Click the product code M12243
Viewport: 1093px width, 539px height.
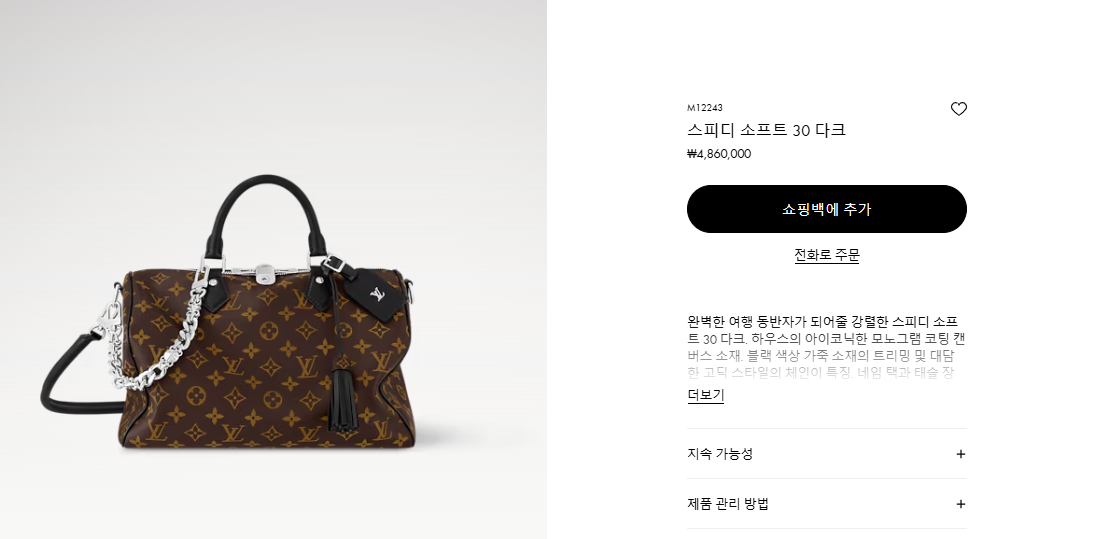(x=705, y=107)
